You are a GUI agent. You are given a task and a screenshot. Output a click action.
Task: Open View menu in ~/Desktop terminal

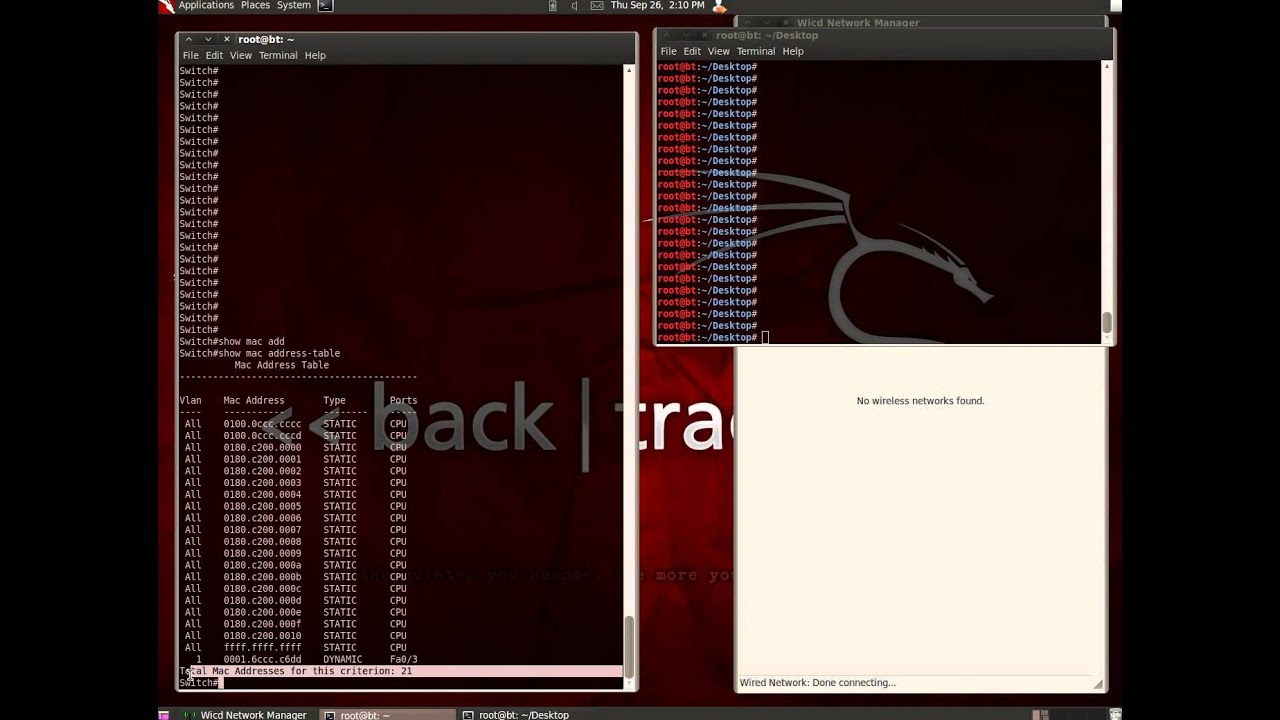[x=719, y=52]
